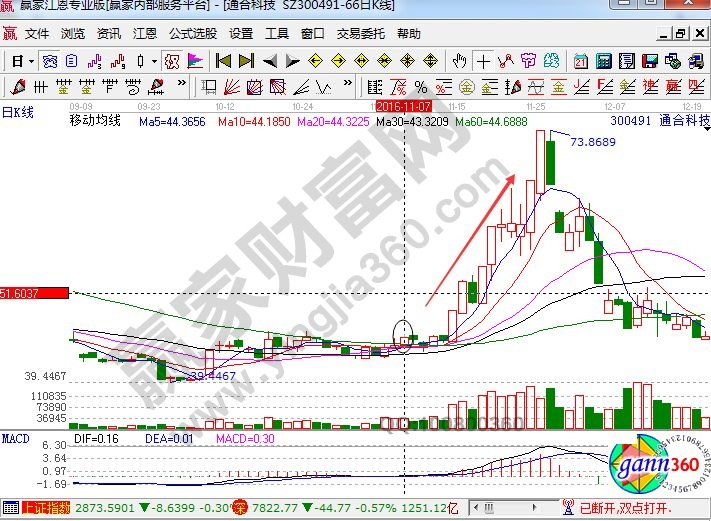This screenshot has height=521, width=711.
Task: Click the red 51.6037 price axis marker
Action: [x=34, y=293]
